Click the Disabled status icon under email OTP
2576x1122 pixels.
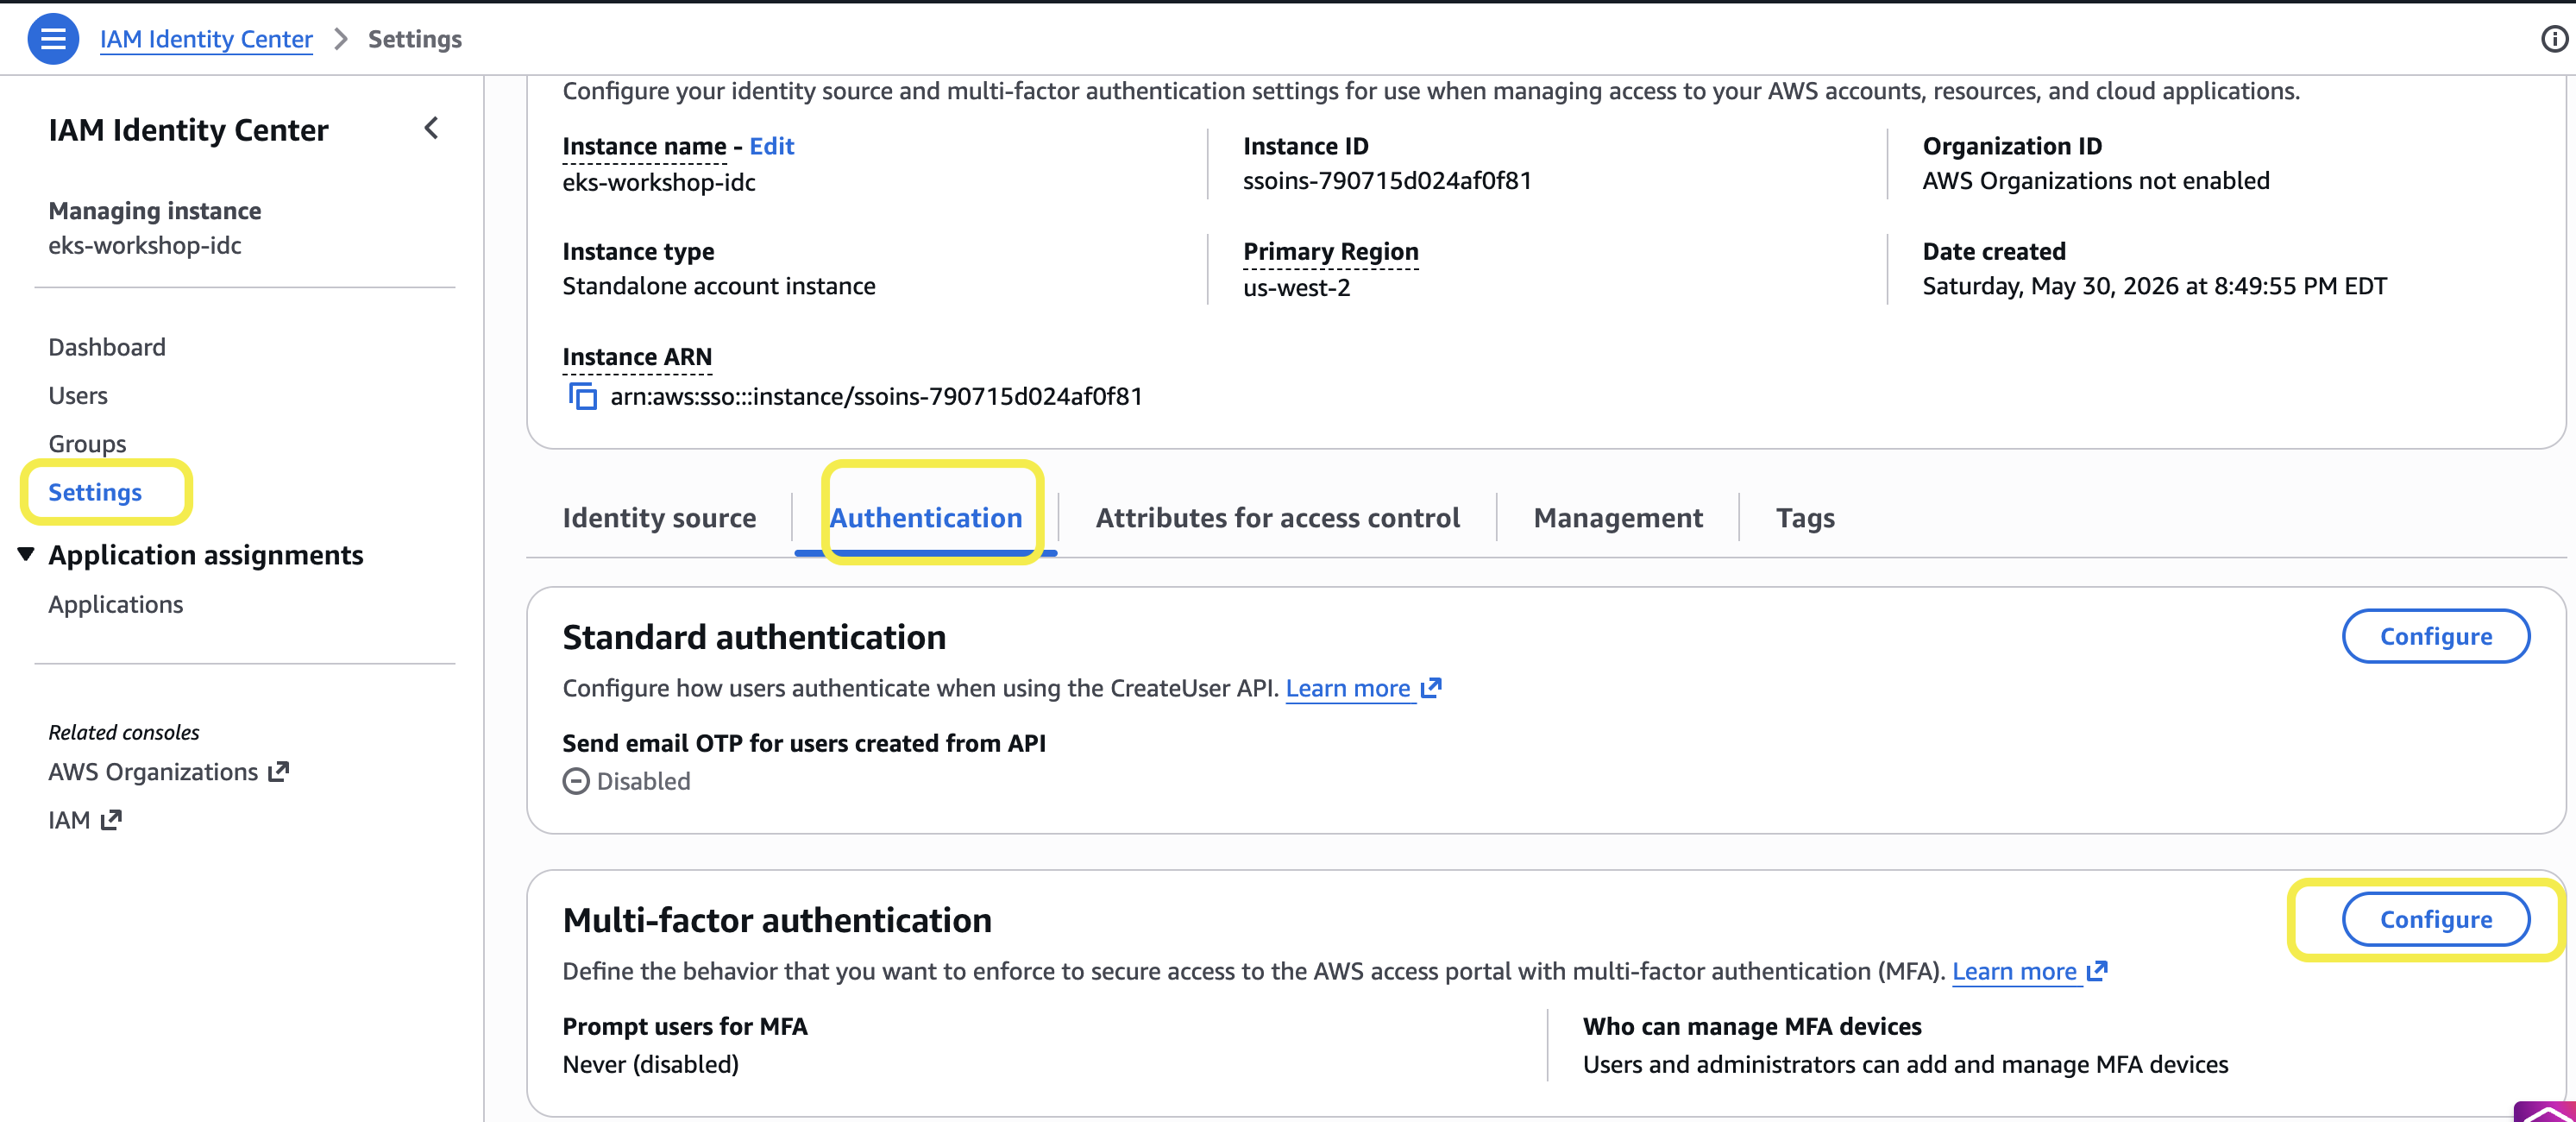click(x=576, y=781)
